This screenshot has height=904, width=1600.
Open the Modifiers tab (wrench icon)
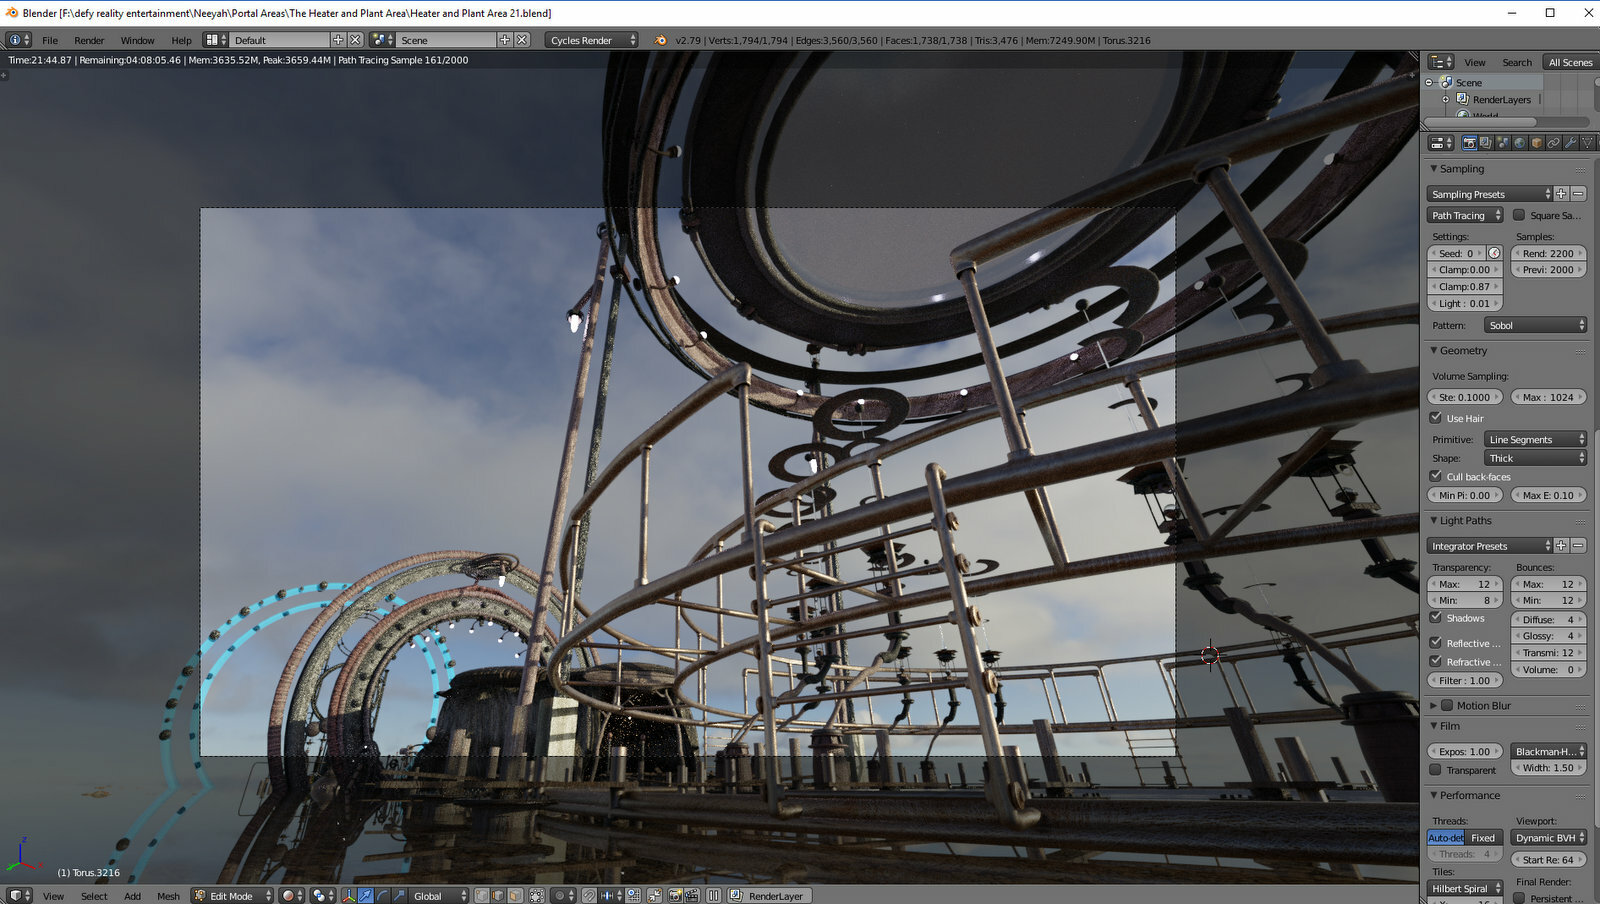point(1571,143)
